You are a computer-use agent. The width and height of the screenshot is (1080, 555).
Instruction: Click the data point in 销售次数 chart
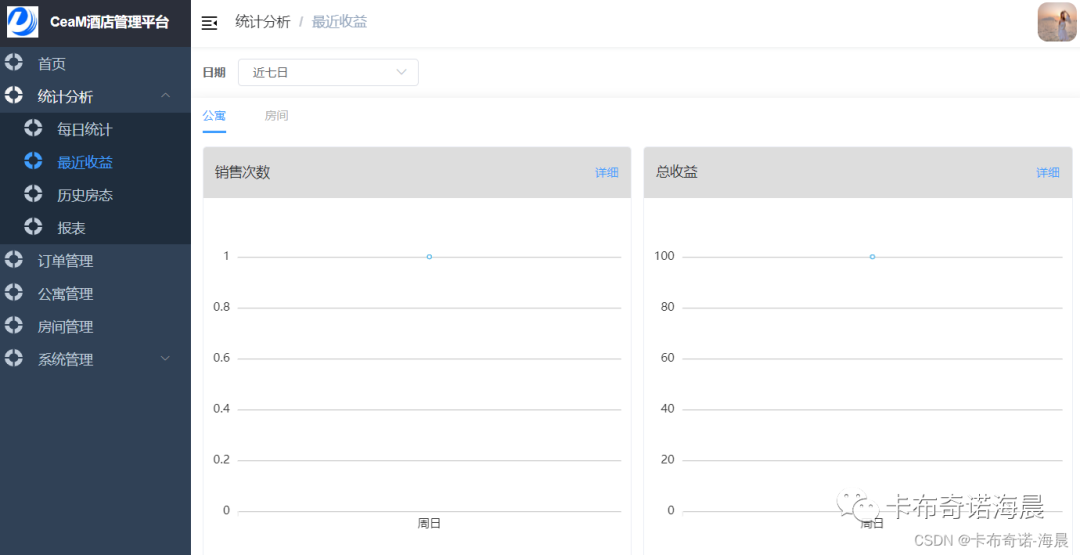click(429, 257)
